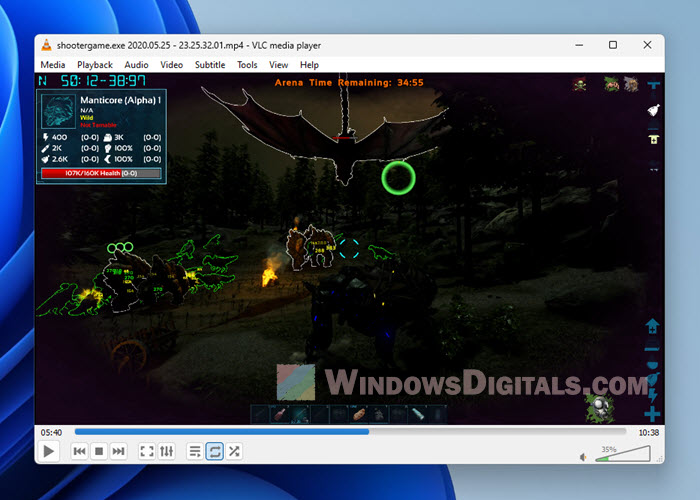The height and width of the screenshot is (500, 700).
Task: Click elapsed time label 05:40
Action: (51, 433)
